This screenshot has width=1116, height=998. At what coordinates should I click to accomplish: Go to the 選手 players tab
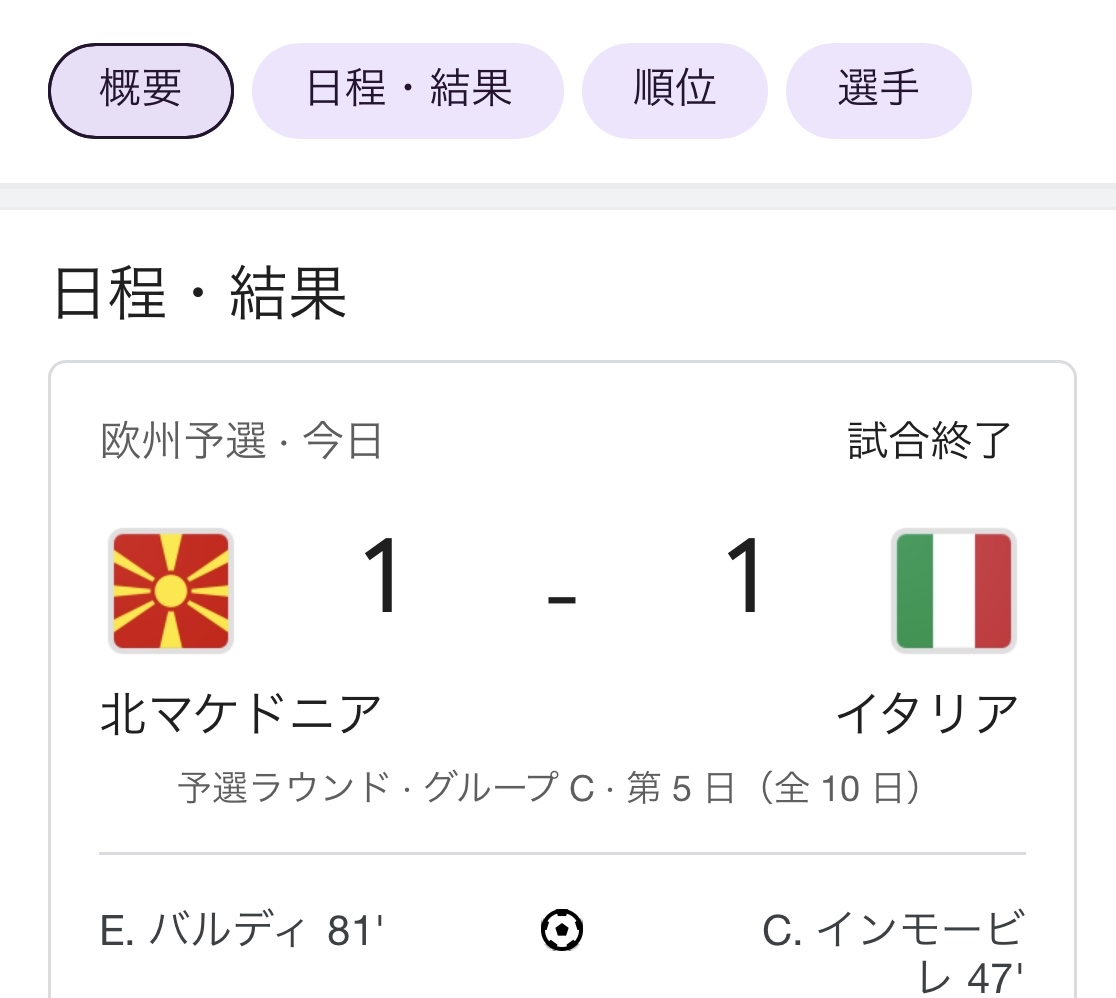tap(878, 91)
